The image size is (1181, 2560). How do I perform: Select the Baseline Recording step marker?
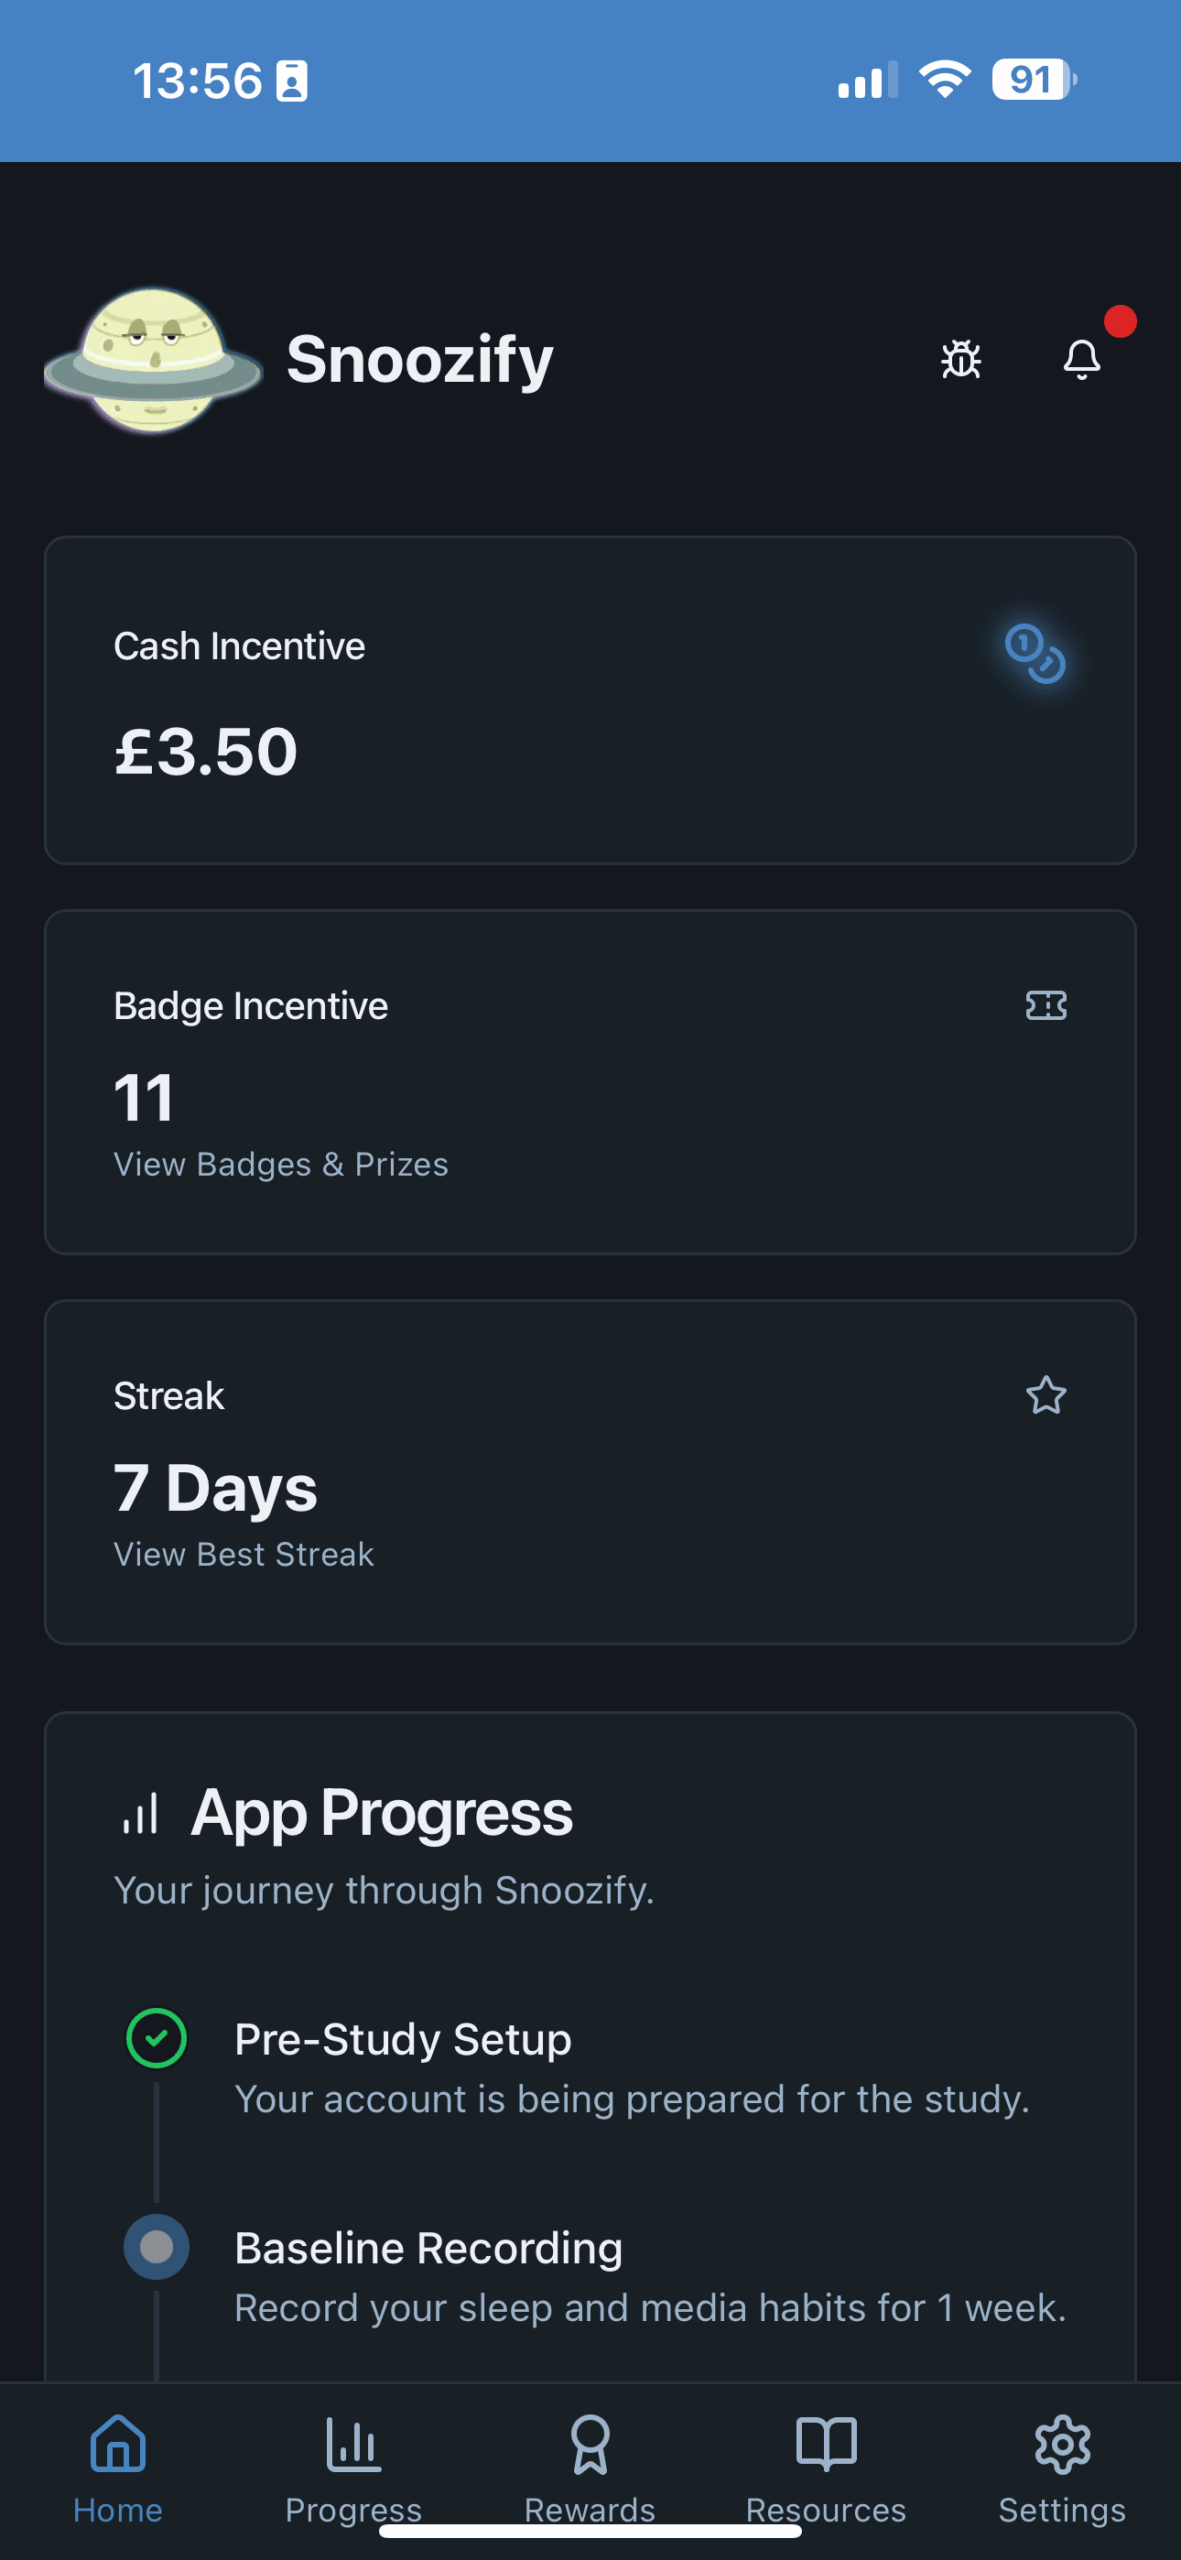click(156, 2247)
